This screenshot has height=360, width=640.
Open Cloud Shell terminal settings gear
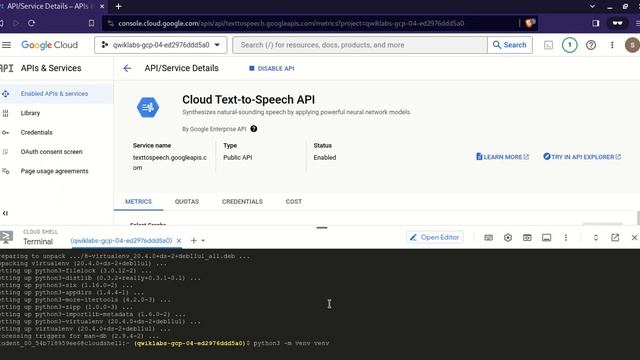[x=508, y=238]
